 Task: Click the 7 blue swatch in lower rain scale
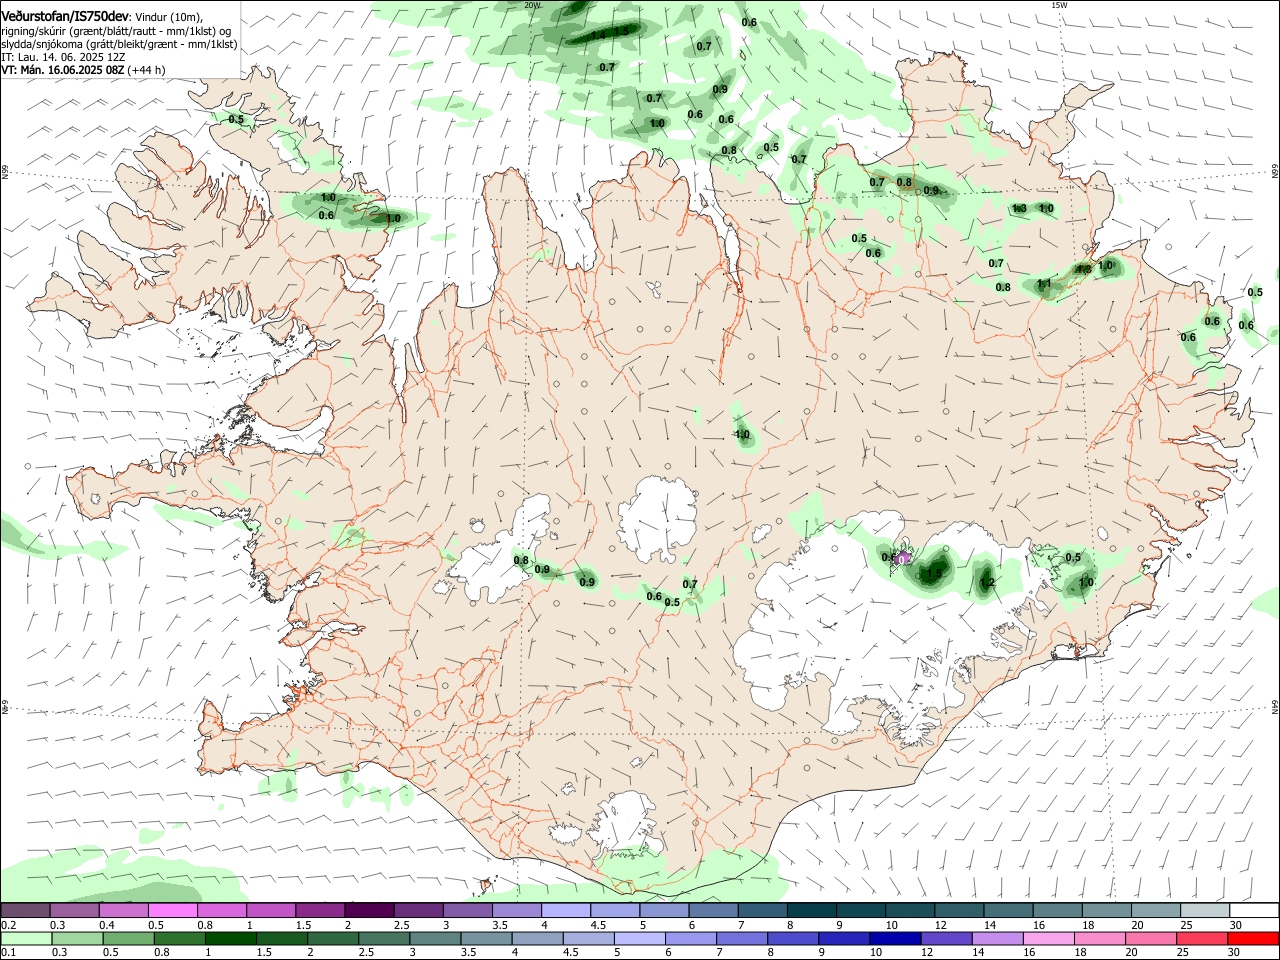point(741,939)
